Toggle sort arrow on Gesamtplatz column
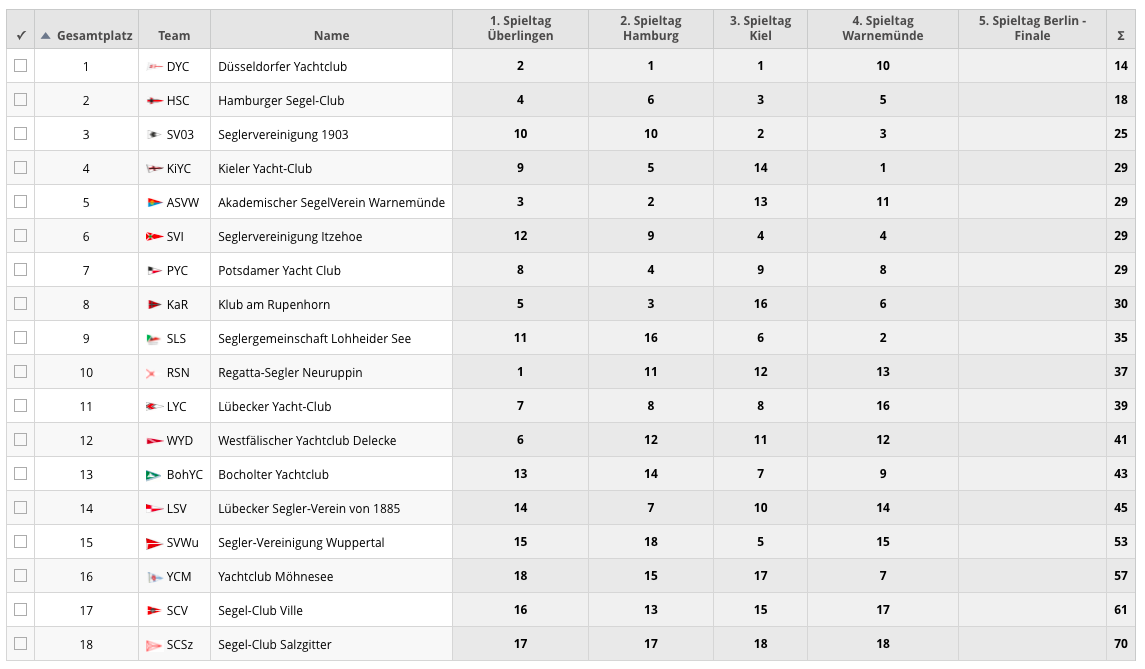This screenshot has width=1145, height=669. tap(45, 36)
